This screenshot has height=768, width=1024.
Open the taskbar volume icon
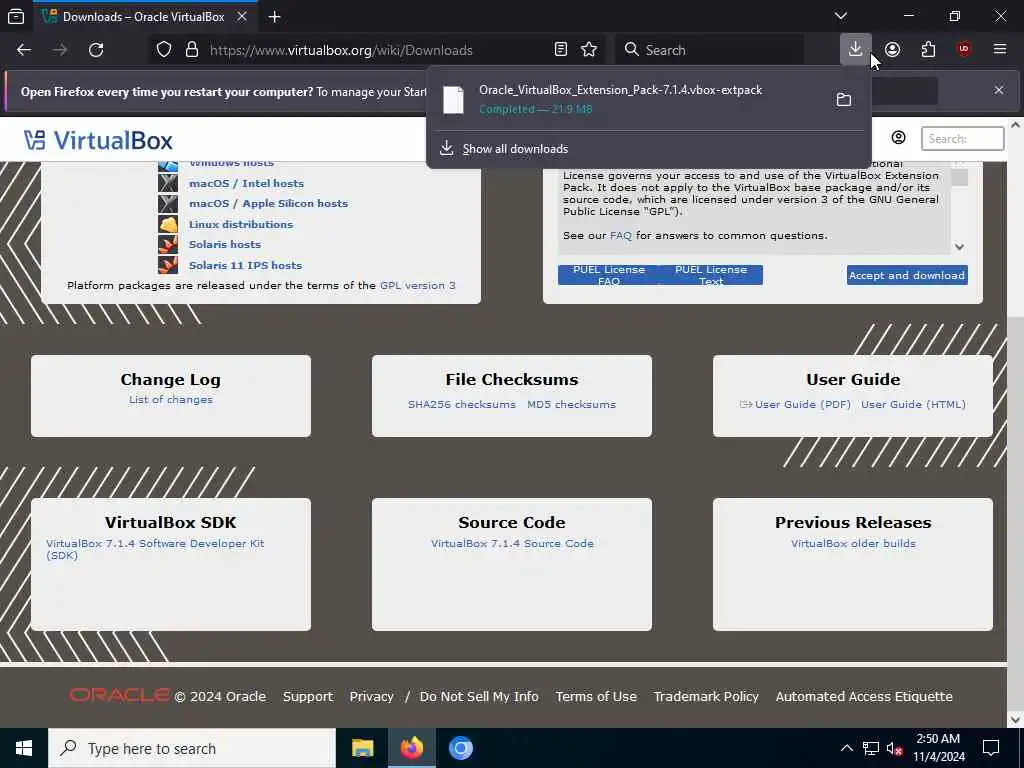[895, 748]
